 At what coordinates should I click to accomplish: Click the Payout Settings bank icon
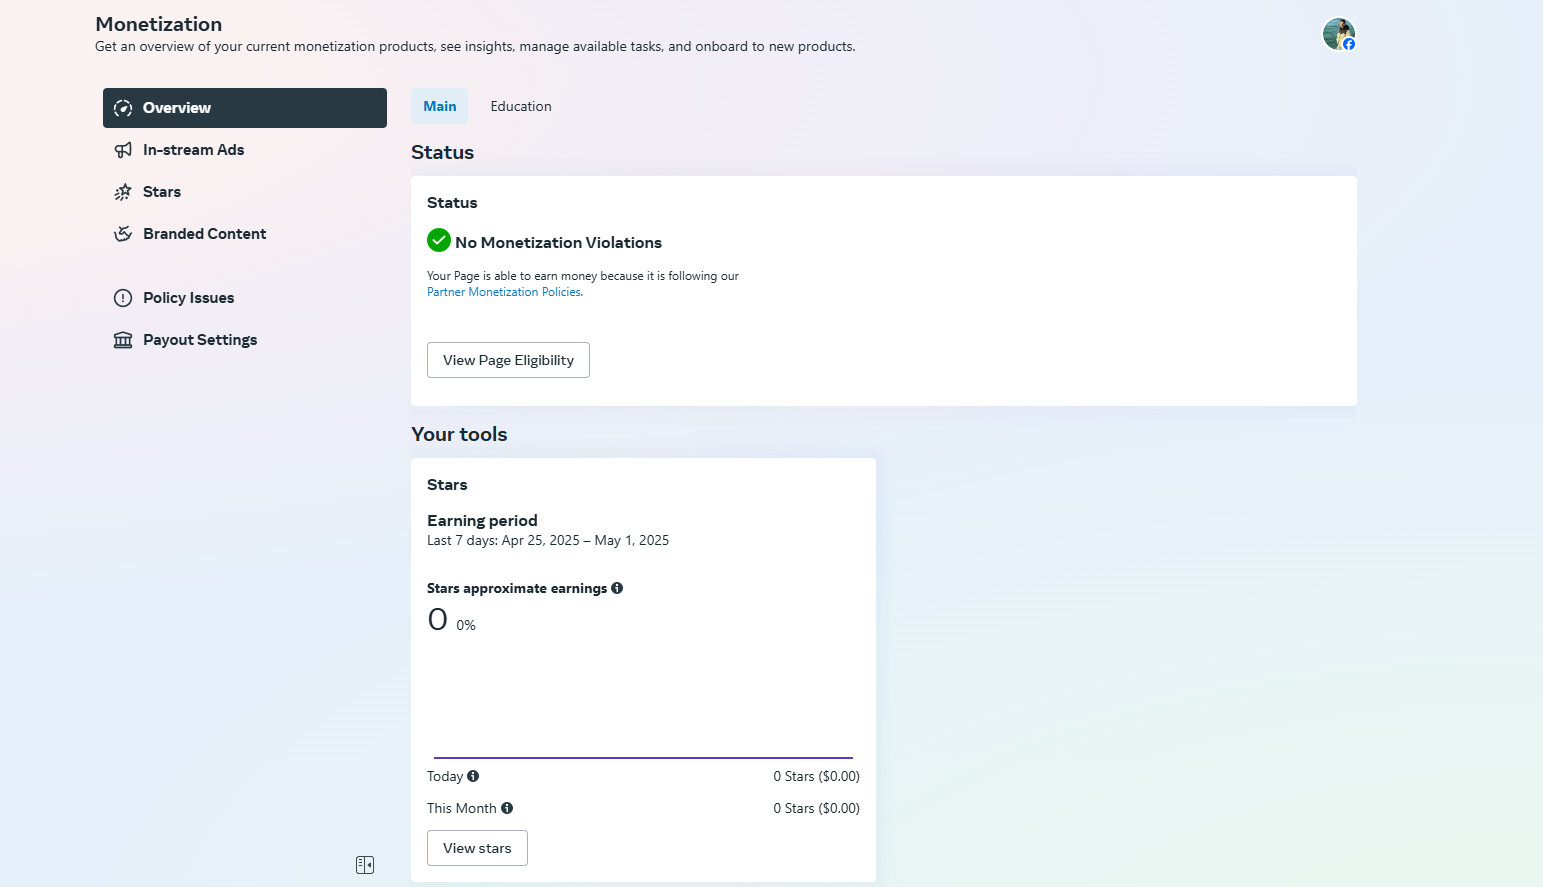123,340
